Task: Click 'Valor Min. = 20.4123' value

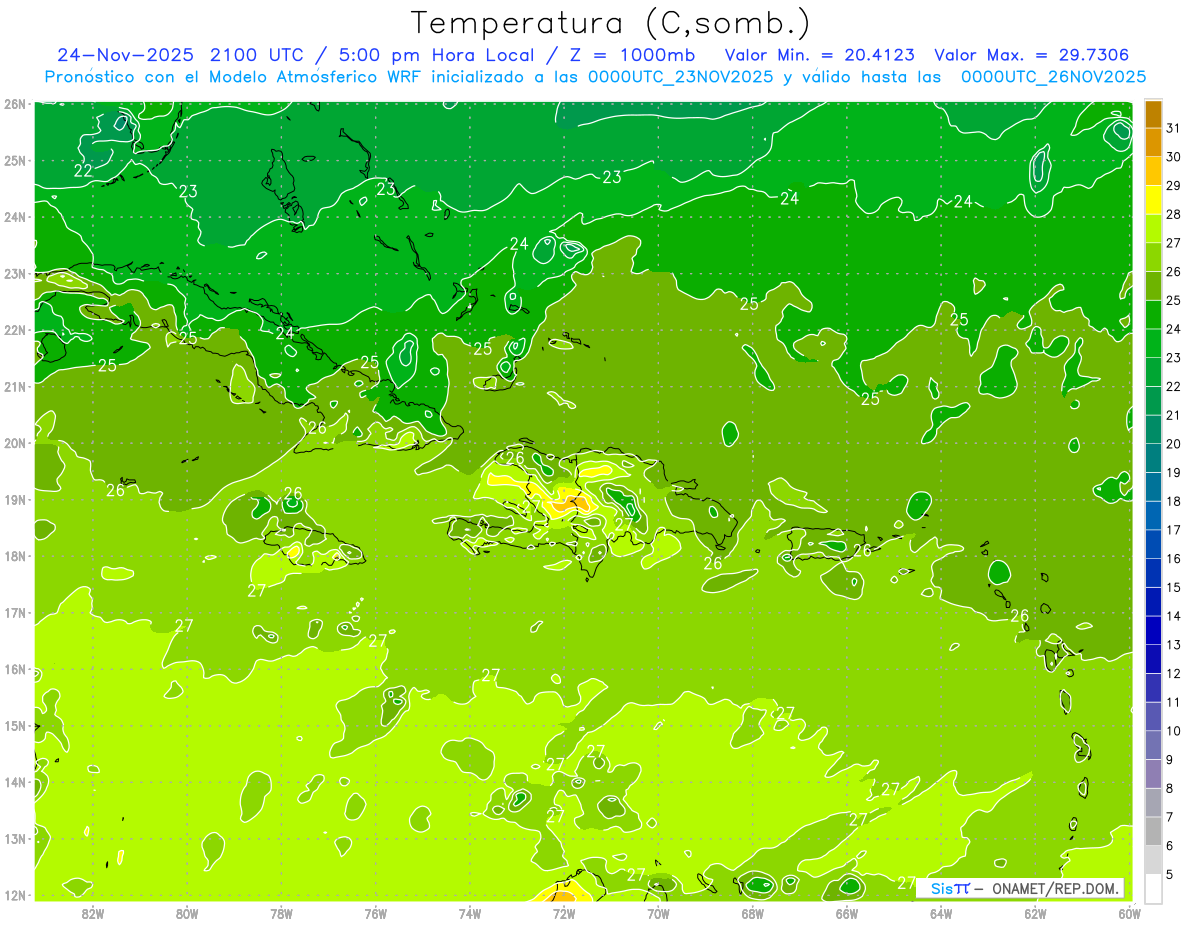Action: click(x=819, y=55)
